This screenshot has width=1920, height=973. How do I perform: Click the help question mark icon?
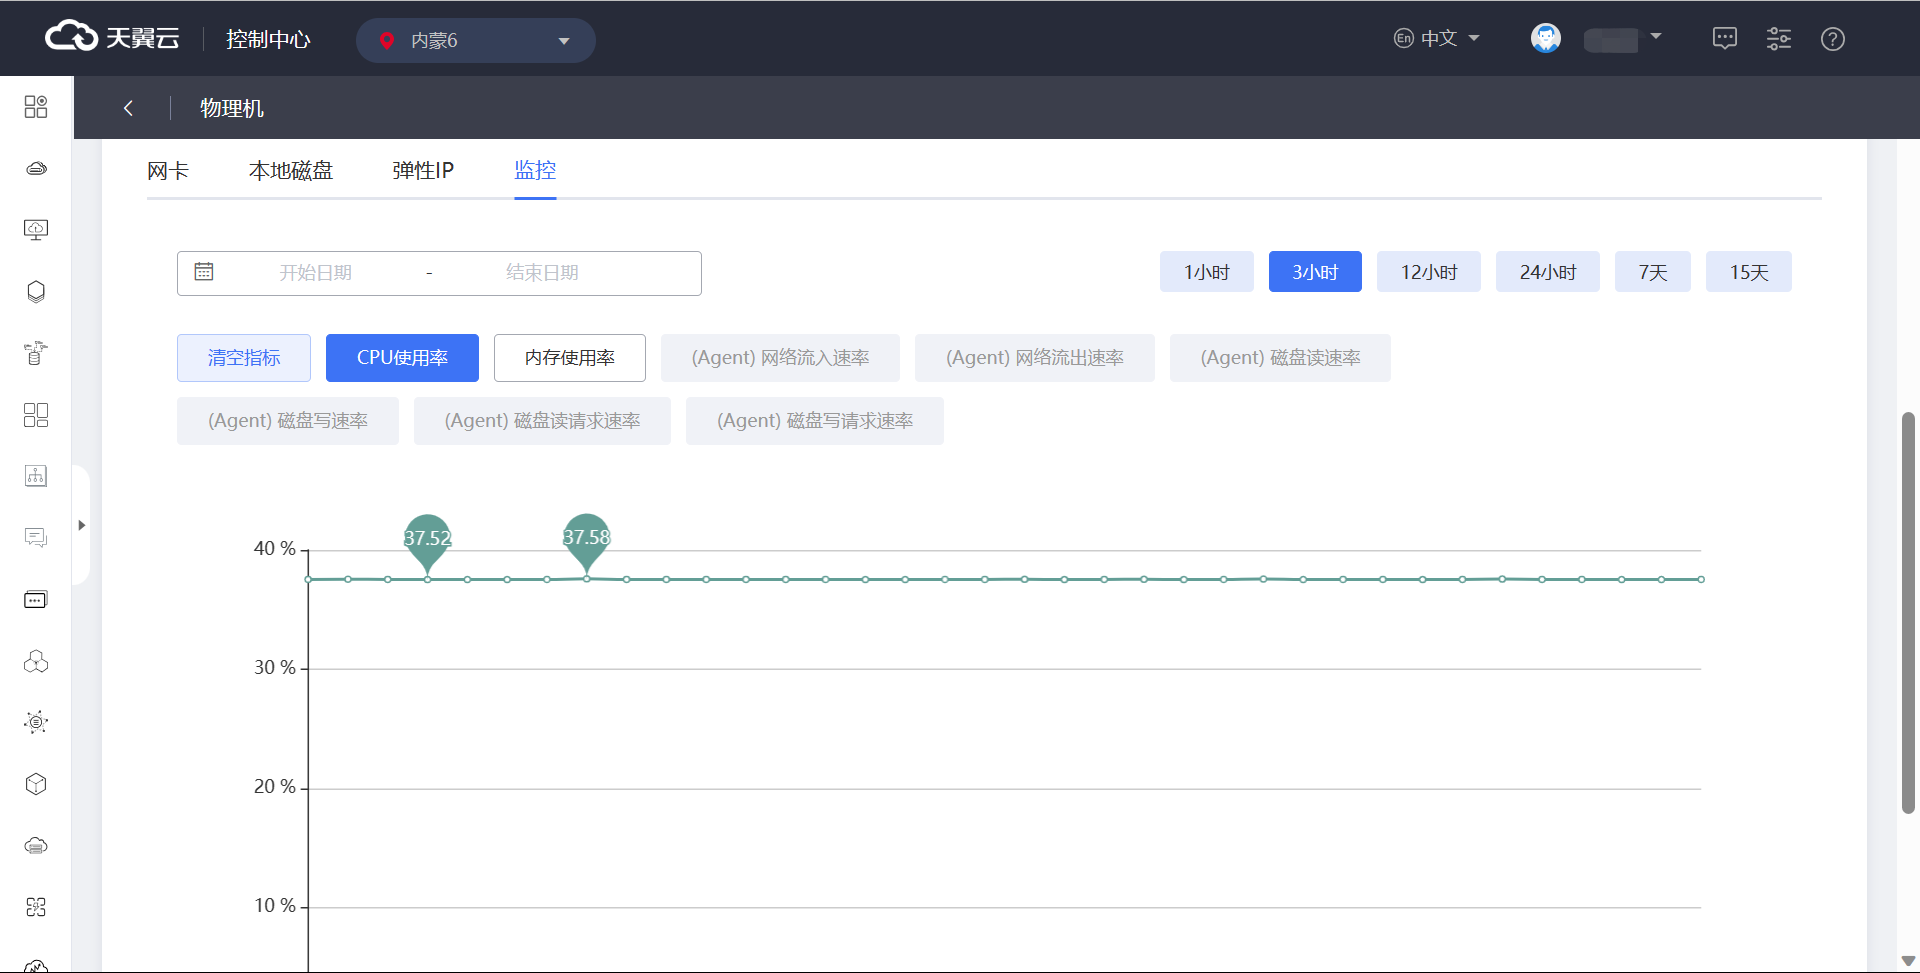pyautogui.click(x=1832, y=39)
